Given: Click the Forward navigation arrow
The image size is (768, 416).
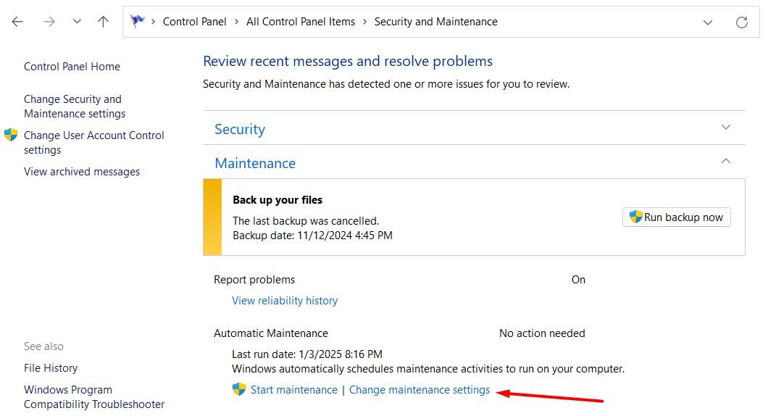Looking at the screenshot, I should coord(47,22).
